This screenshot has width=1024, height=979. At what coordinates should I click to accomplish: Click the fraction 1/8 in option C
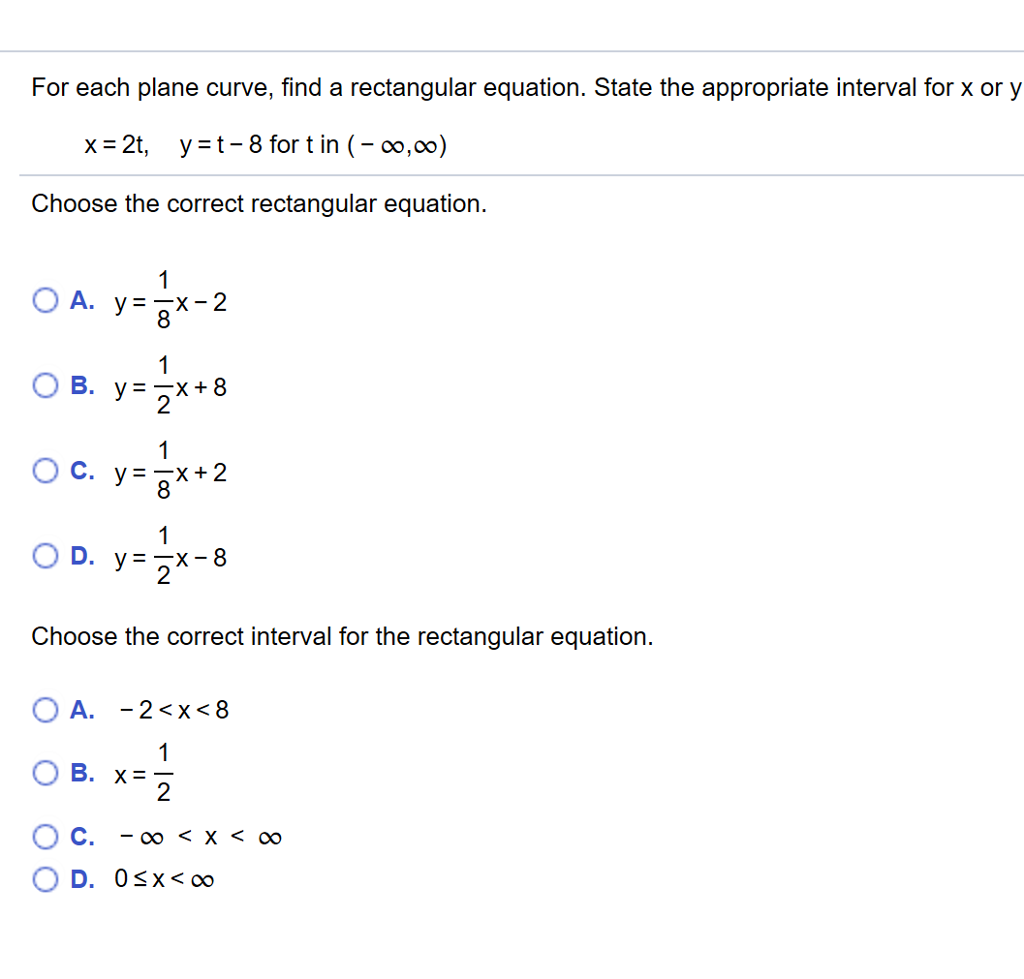point(164,470)
